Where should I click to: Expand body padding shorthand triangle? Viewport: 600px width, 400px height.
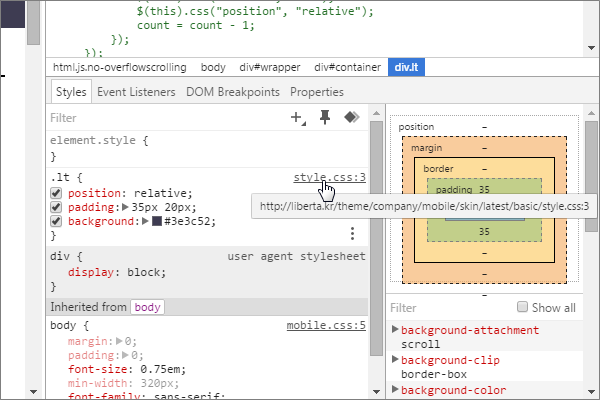click(125, 355)
